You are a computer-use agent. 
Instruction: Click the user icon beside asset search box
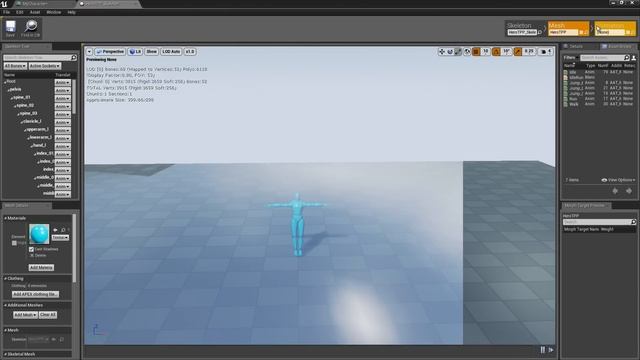[x=633, y=58]
